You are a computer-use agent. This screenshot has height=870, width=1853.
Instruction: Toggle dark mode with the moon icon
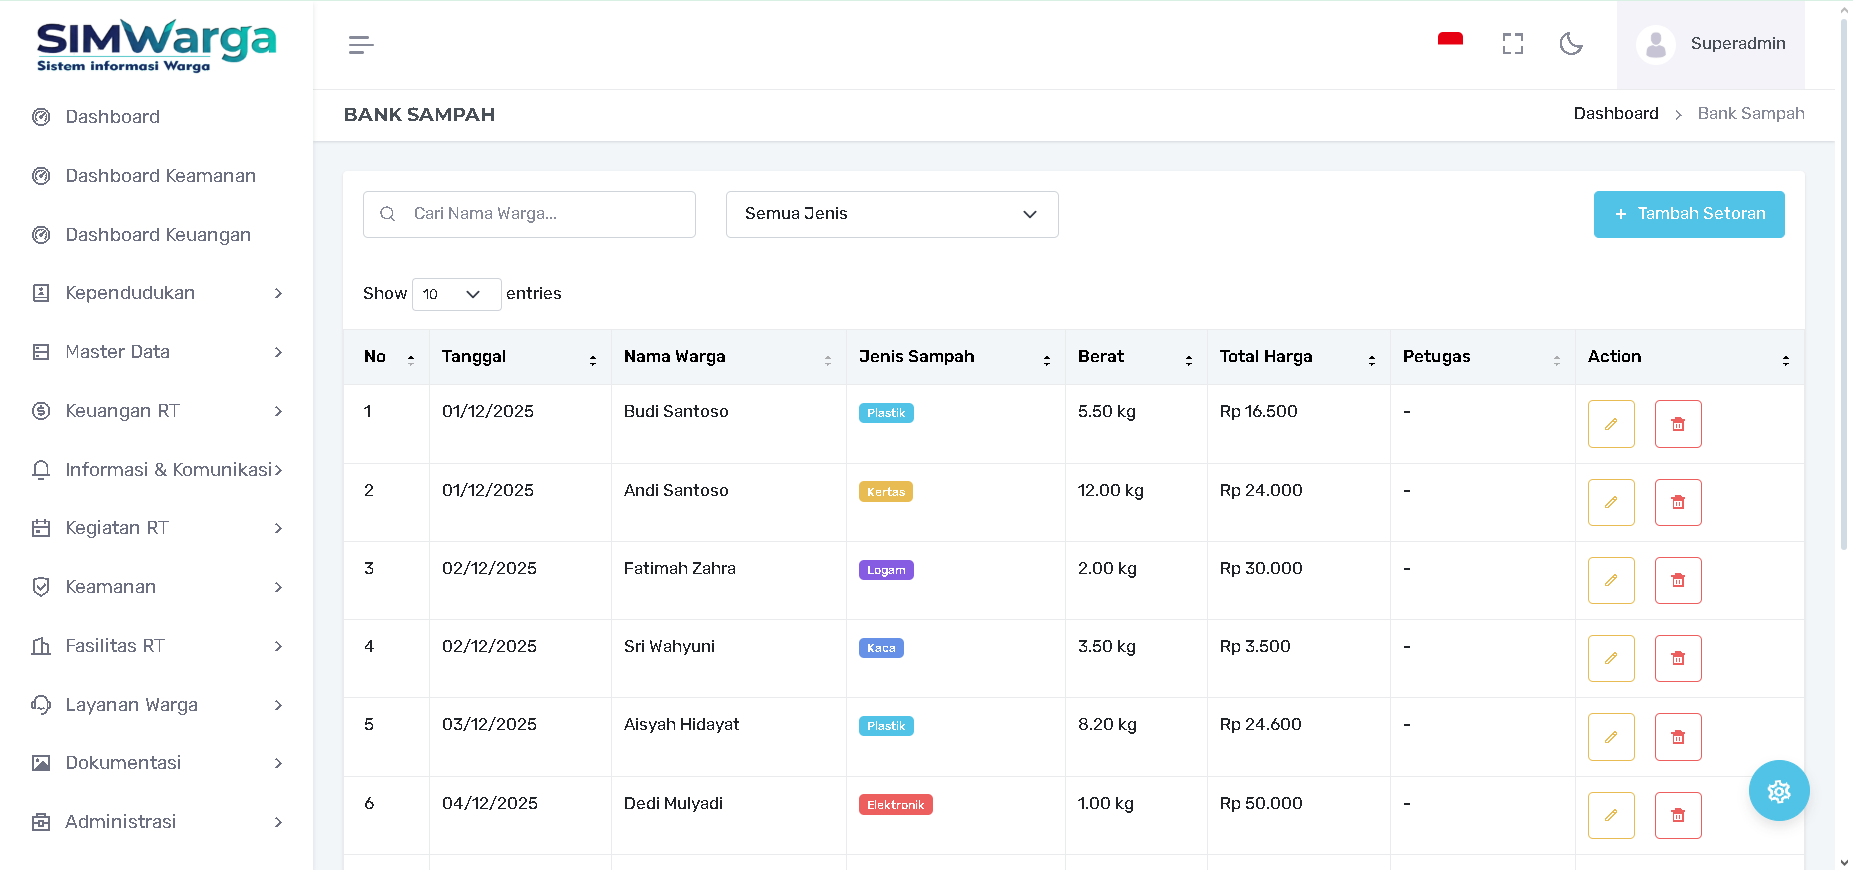tap(1571, 44)
